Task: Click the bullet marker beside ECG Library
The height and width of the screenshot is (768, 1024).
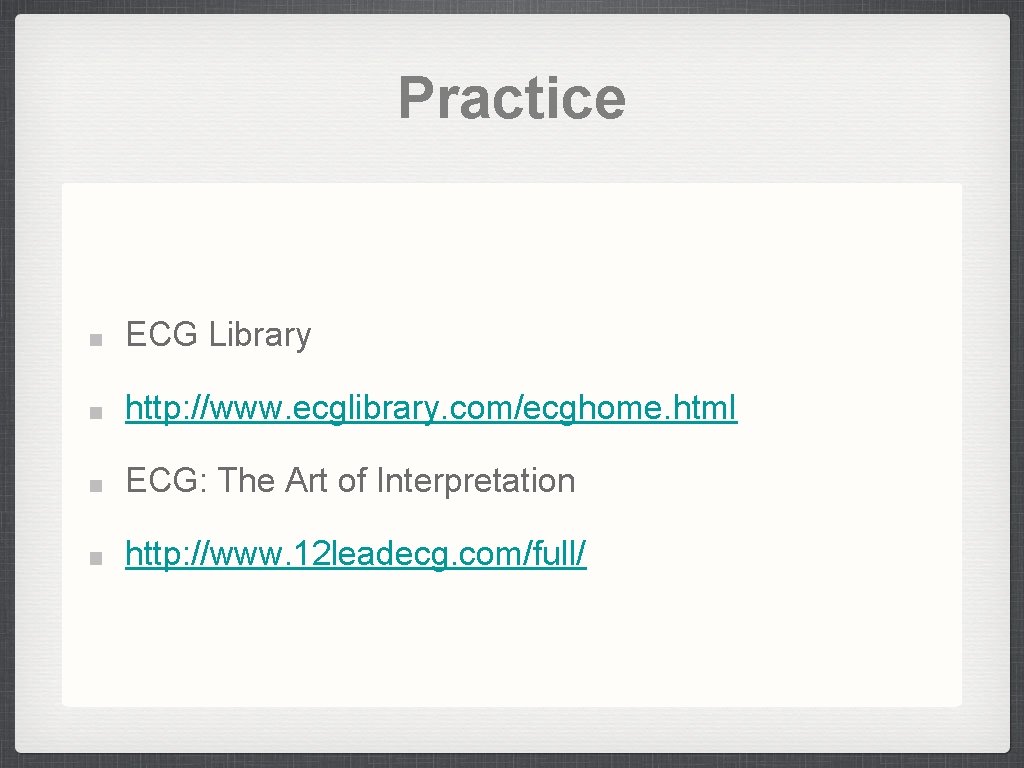Action: (x=94, y=339)
